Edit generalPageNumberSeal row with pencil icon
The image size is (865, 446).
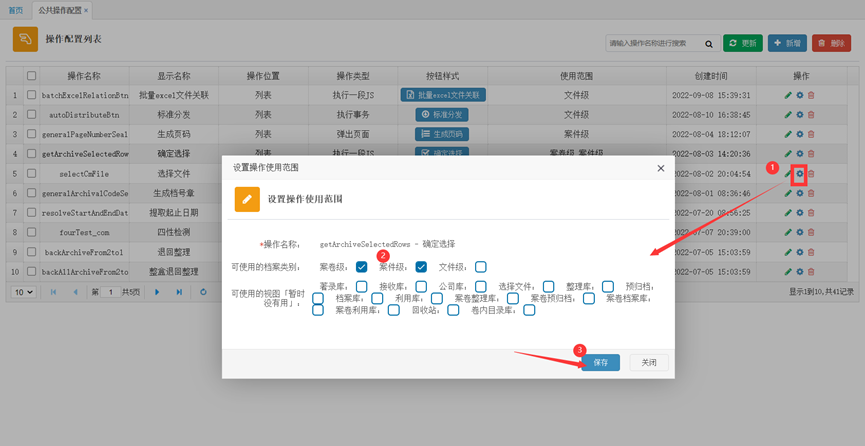(x=788, y=134)
